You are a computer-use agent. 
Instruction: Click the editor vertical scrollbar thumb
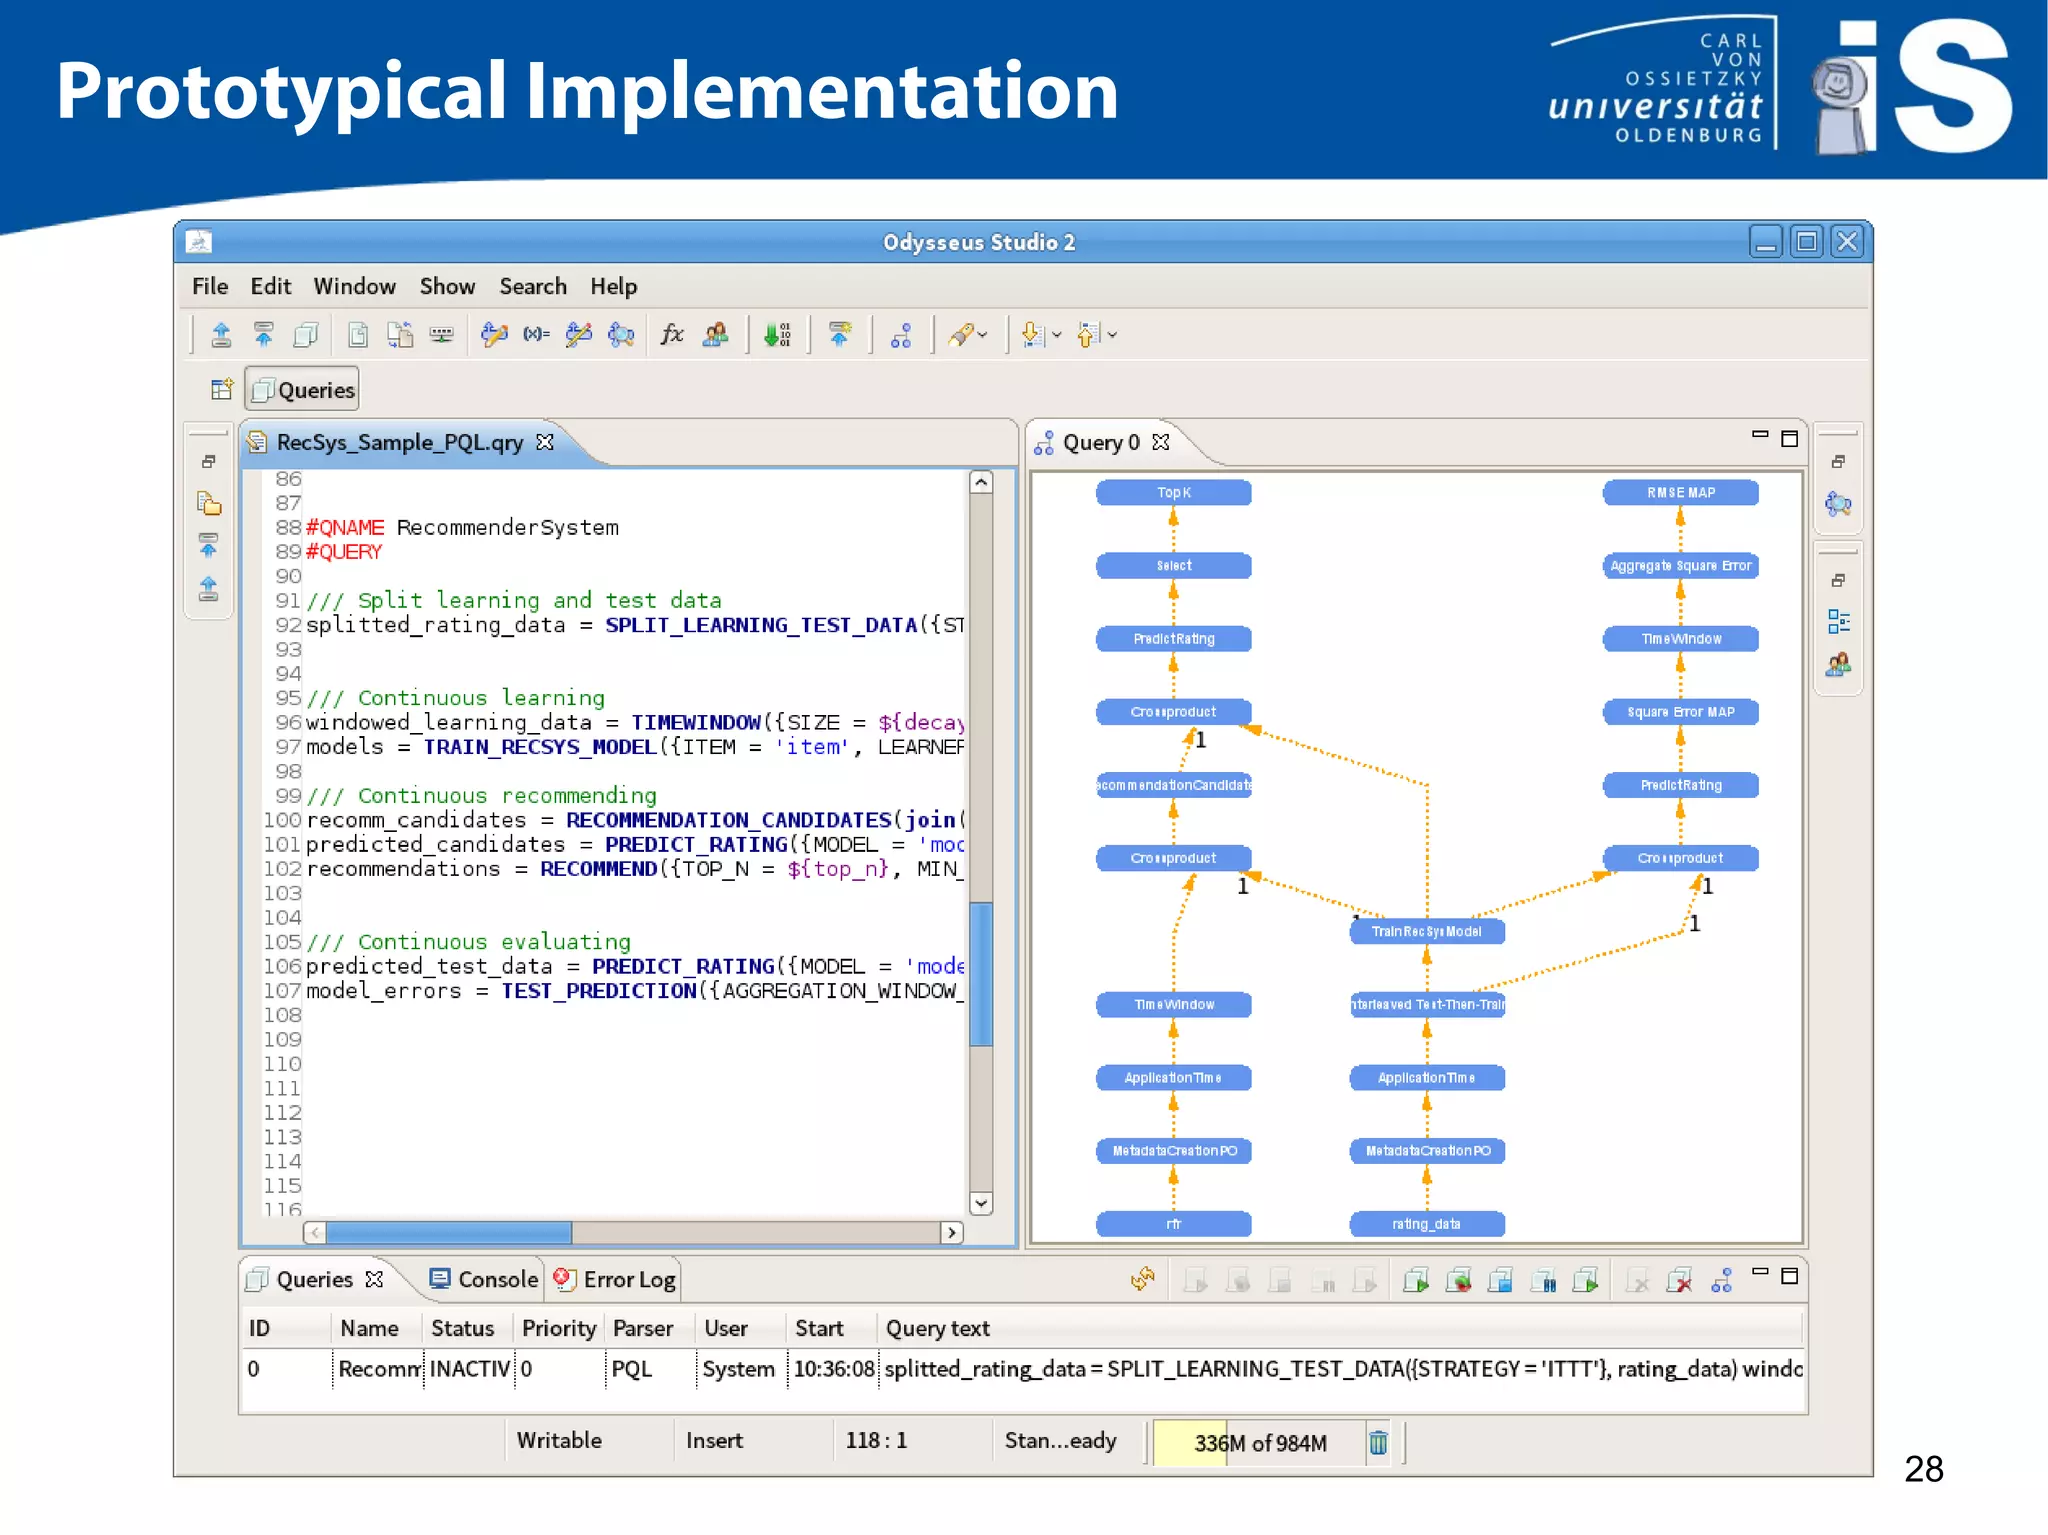(981, 974)
